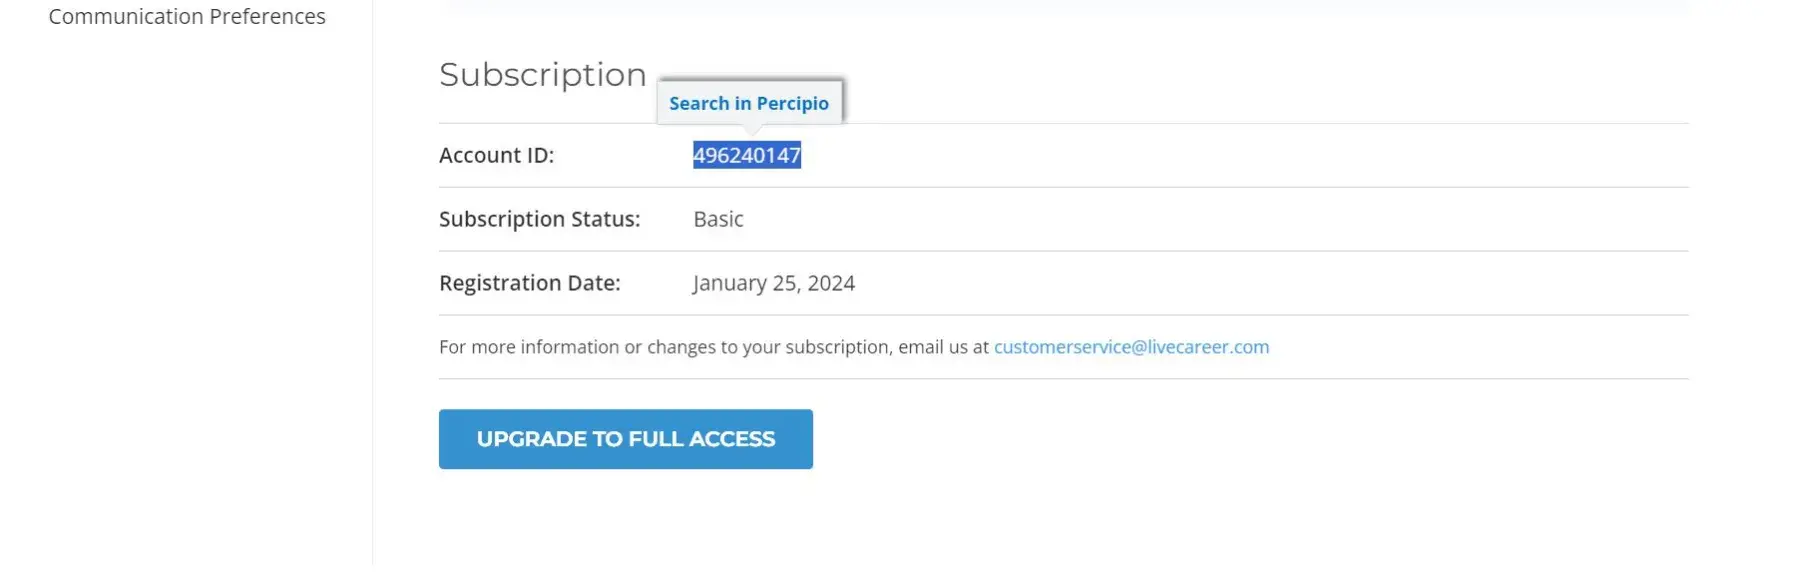
Task: Open Communication Preferences in the sidebar
Action: click(187, 17)
